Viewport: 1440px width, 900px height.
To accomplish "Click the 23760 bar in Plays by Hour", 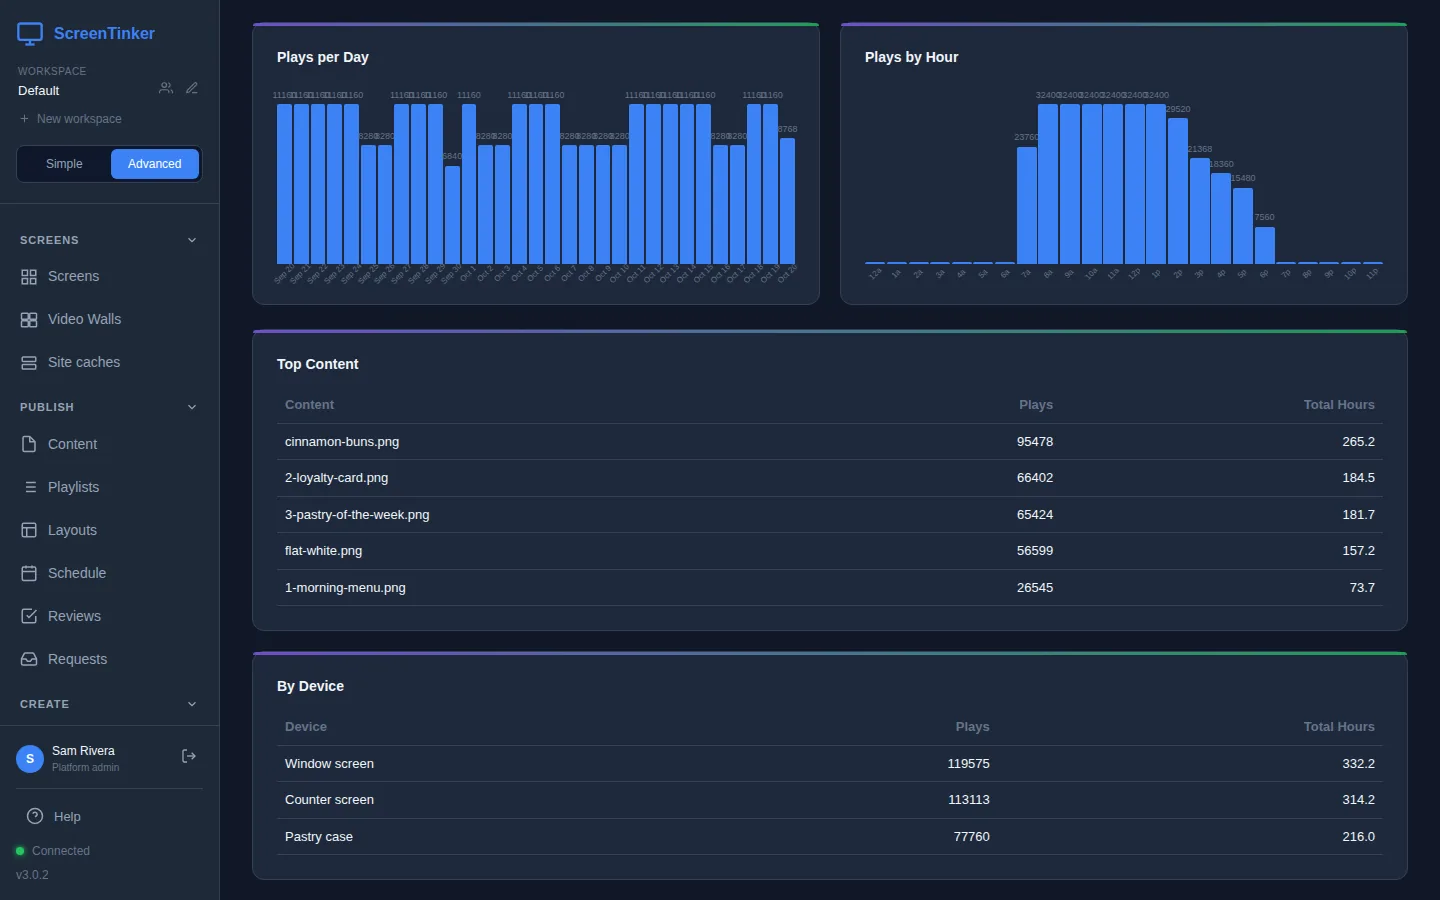I will [1027, 205].
